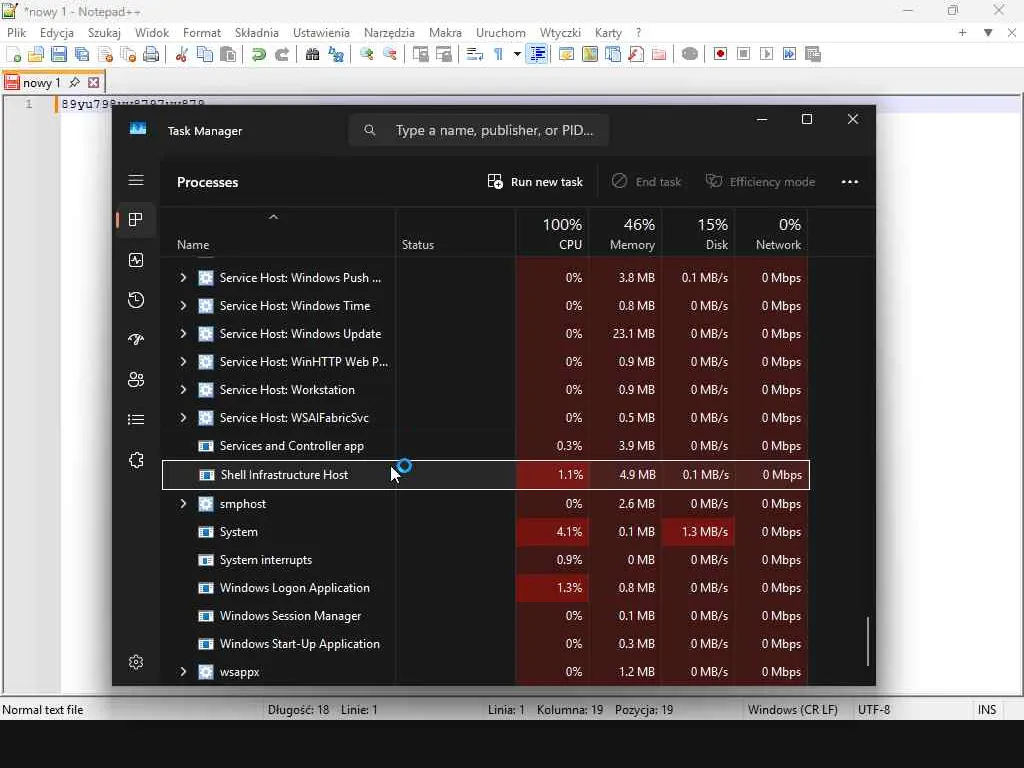Image resolution: width=1024 pixels, height=768 pixels.
Task: Expand Service Host: Windows Time row
Action: pyautogui.click(x=183, y=306)
